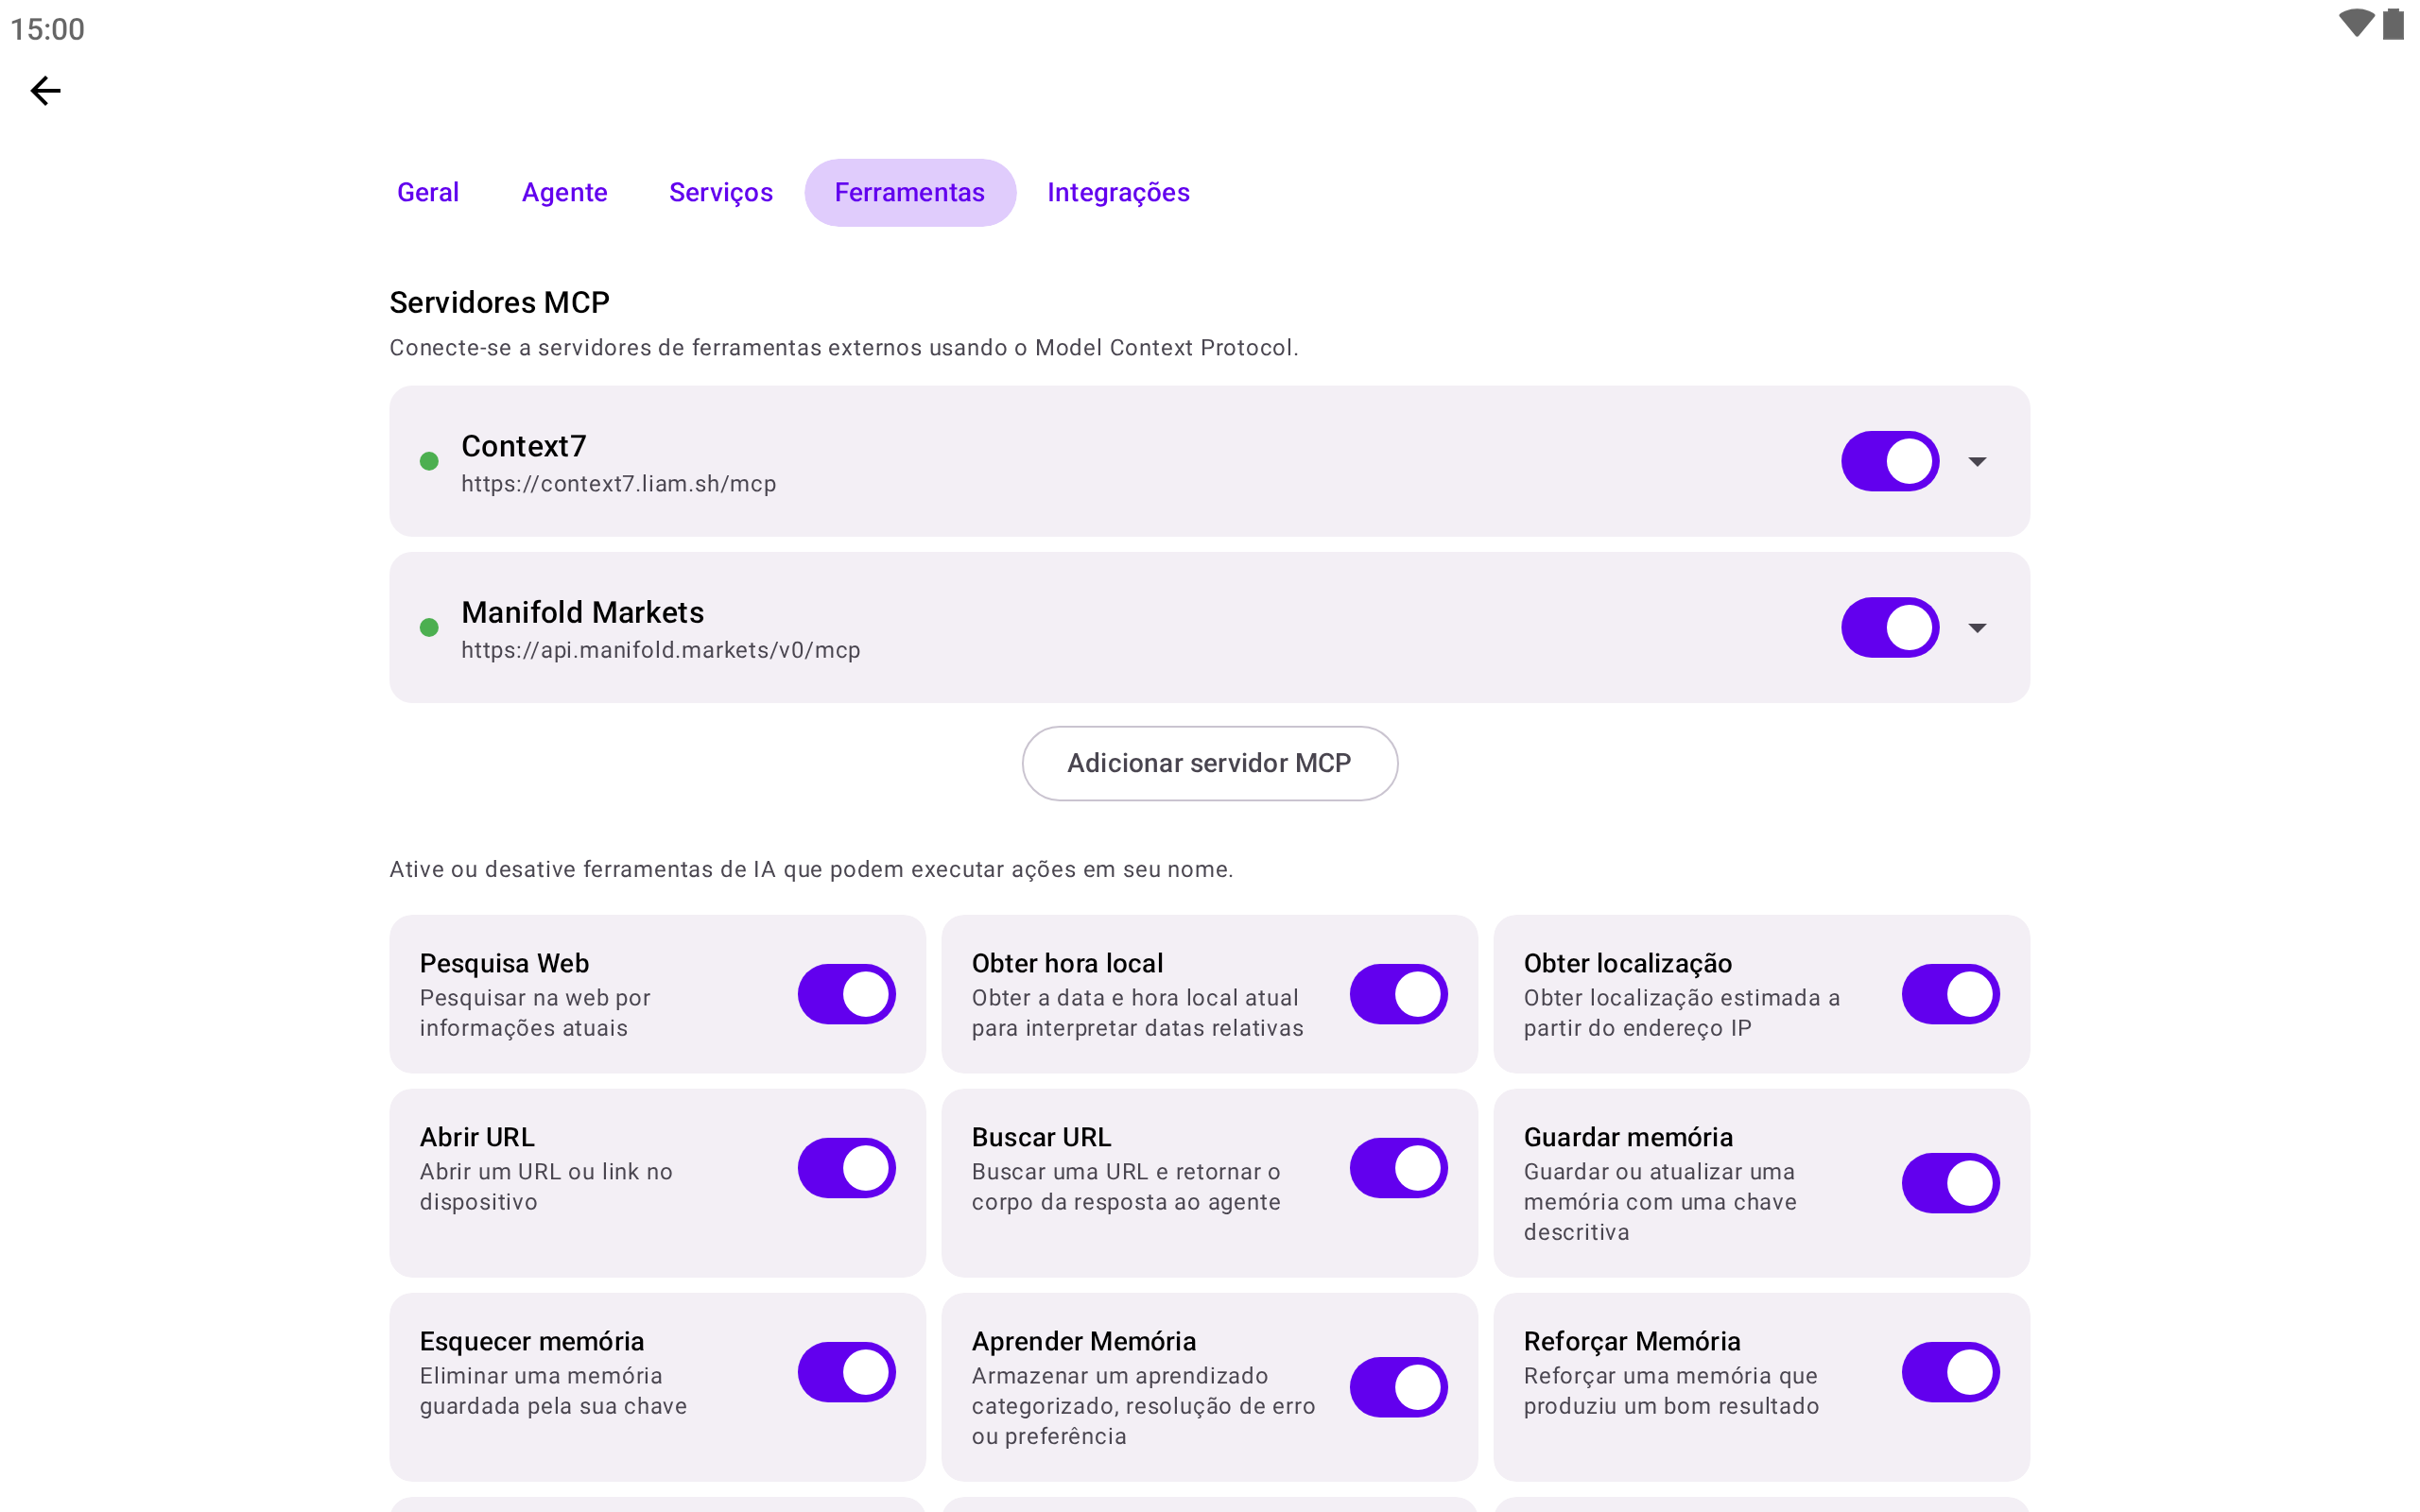Click the Manifold Markets green status dot
Image resolution: width=2420 pixels, height=1512 pixels.
point(429,627)
